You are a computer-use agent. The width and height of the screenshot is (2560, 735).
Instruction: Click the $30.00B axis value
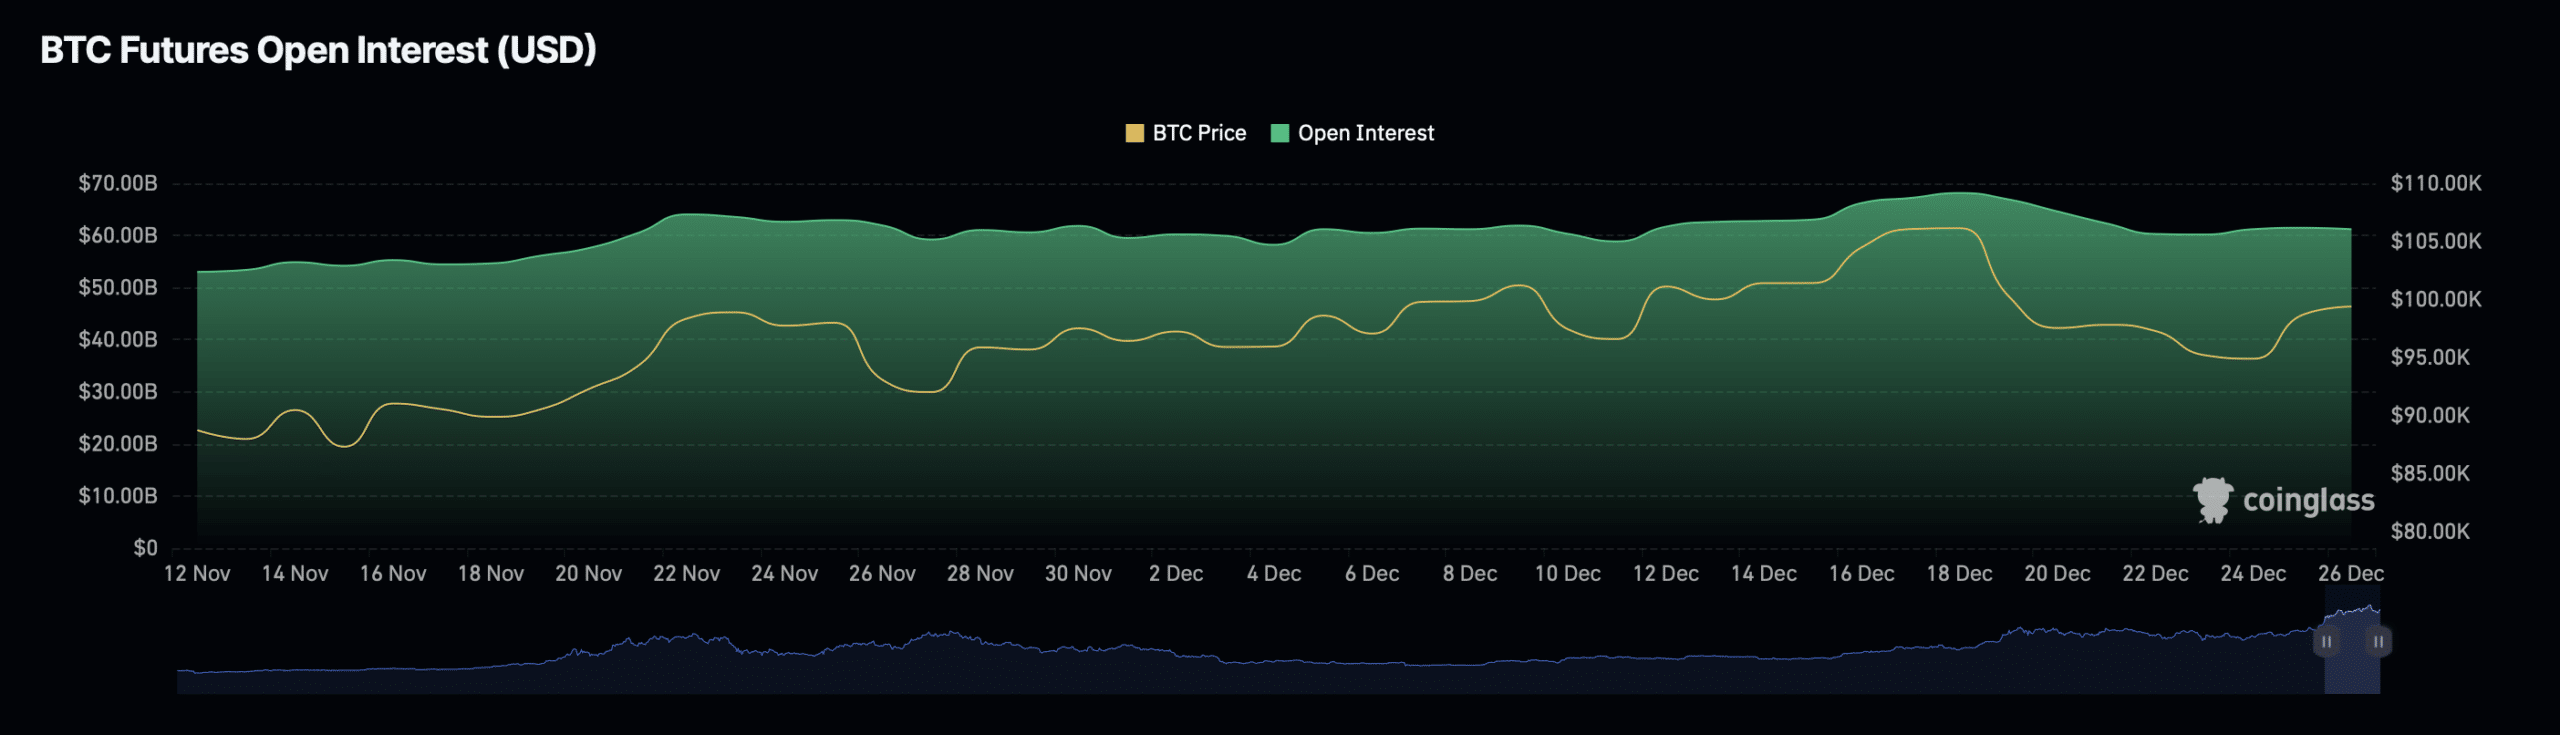coord(118,392)
